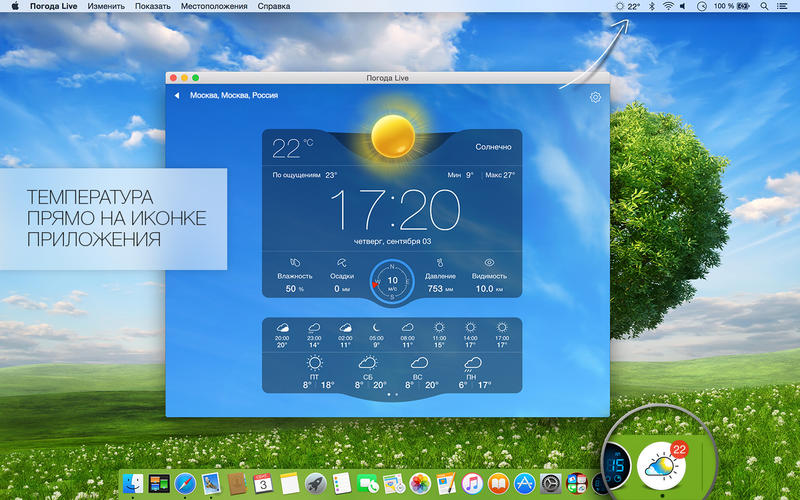Open the Погода Live application menu
Viewport: 800px width, 500px height.
(53, 6)
